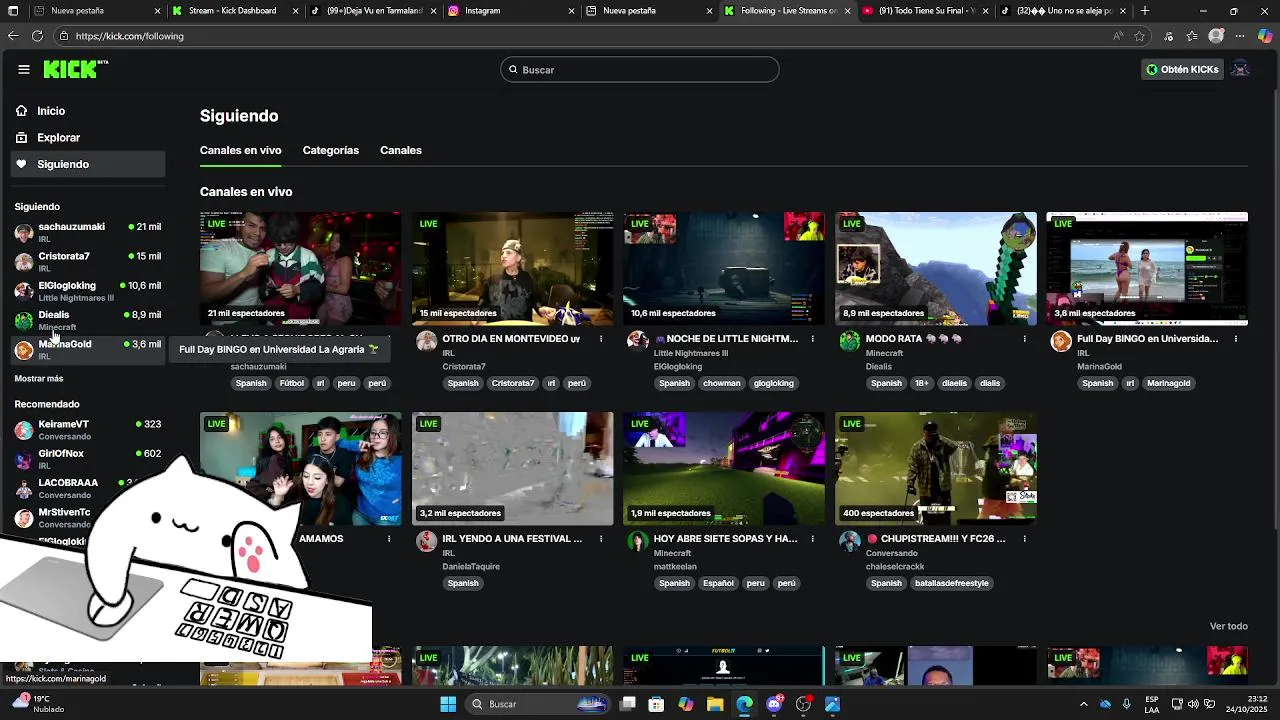This screenshot has width=1280, height=720.
Task: Open ElGlogloking channel in sidebar
Action: [x=88, y=290]
